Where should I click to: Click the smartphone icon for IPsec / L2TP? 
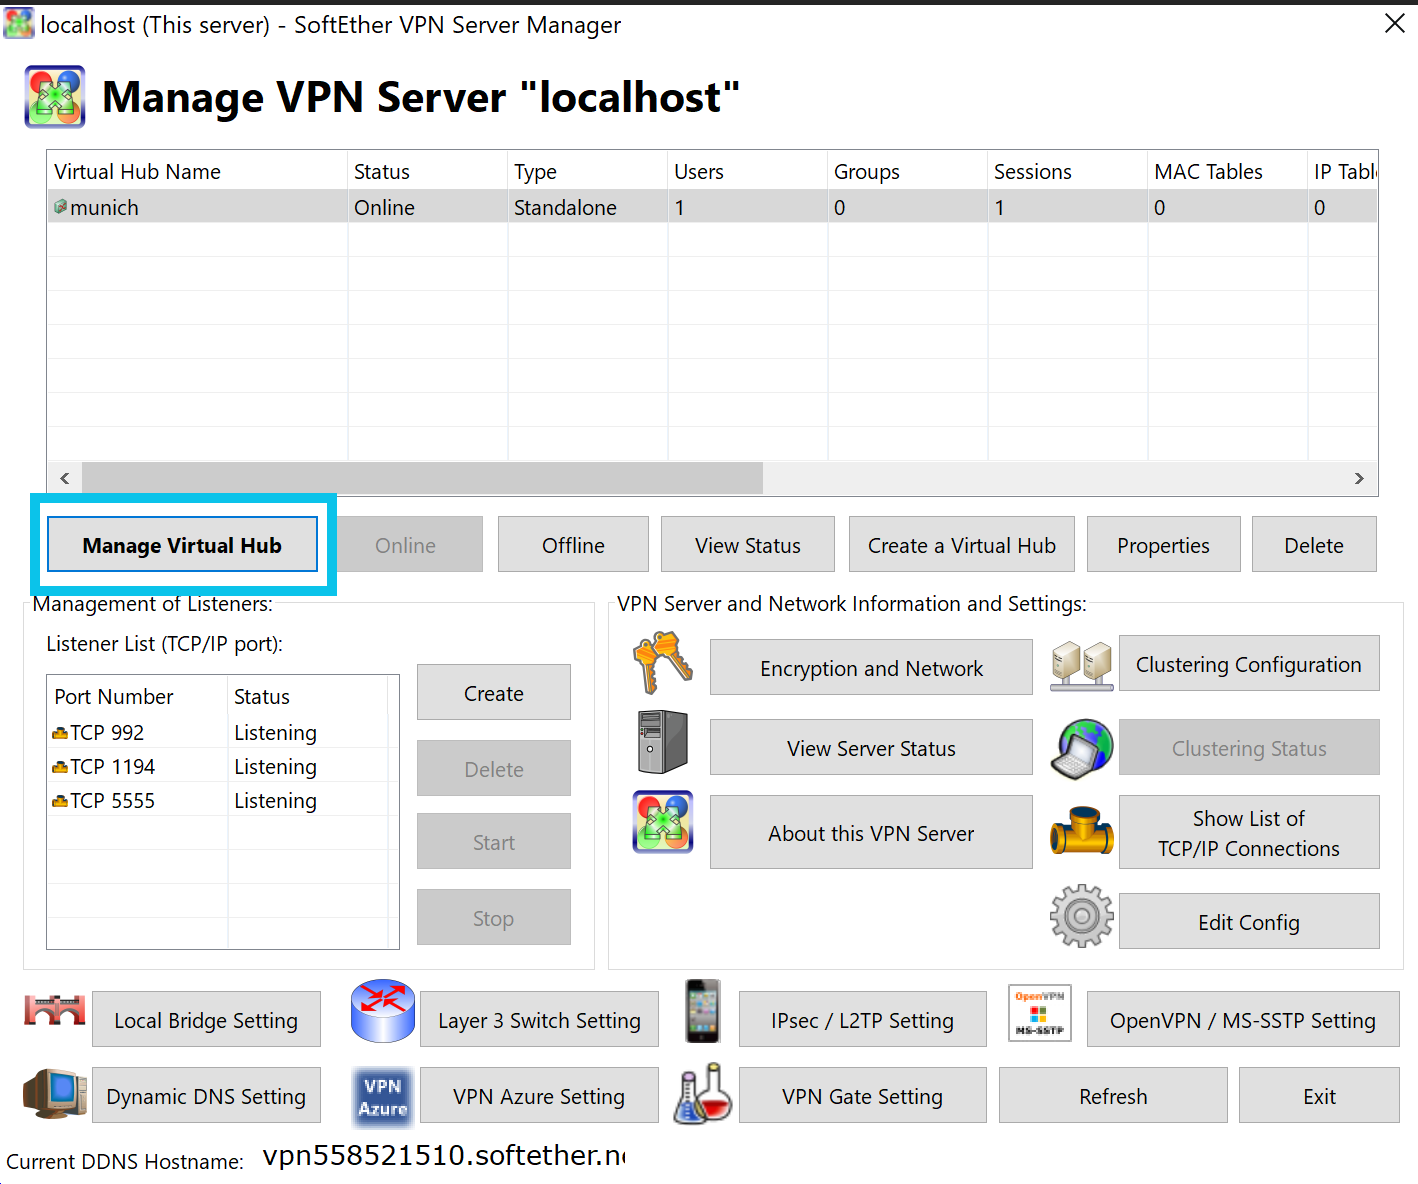pyautogui.click(x=703, y=1011)
